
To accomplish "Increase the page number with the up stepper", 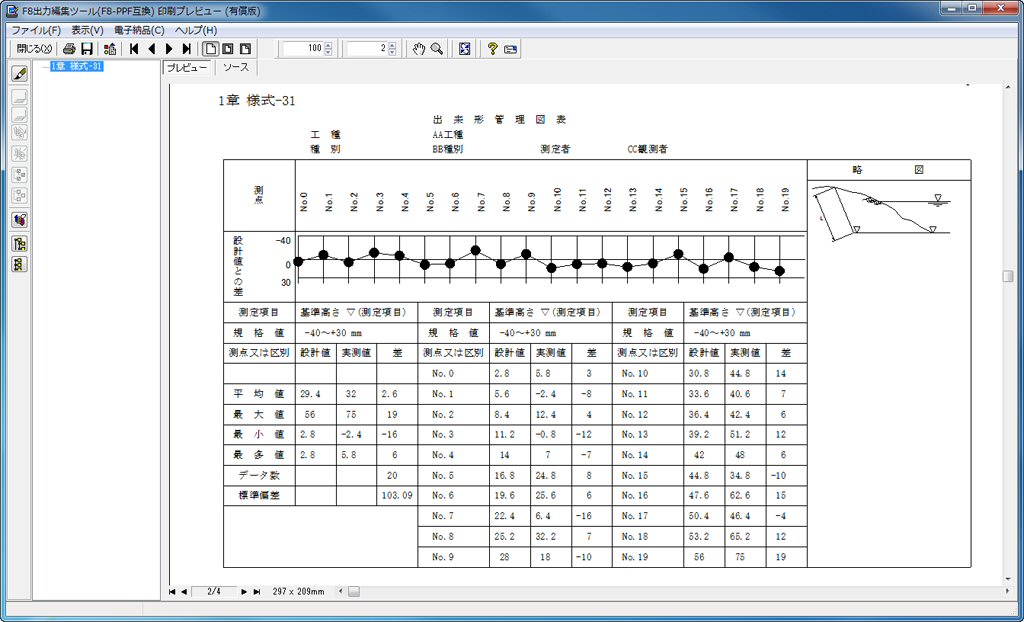I will [392, 45].
